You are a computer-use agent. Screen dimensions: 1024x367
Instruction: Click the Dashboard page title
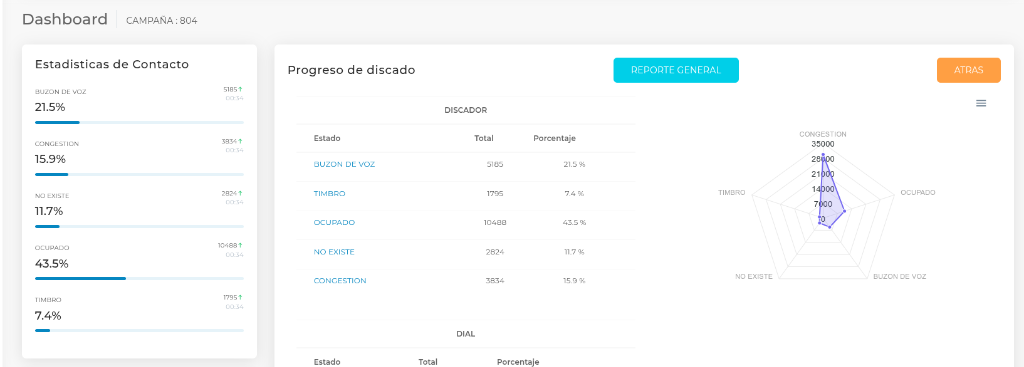coord(65,20)
